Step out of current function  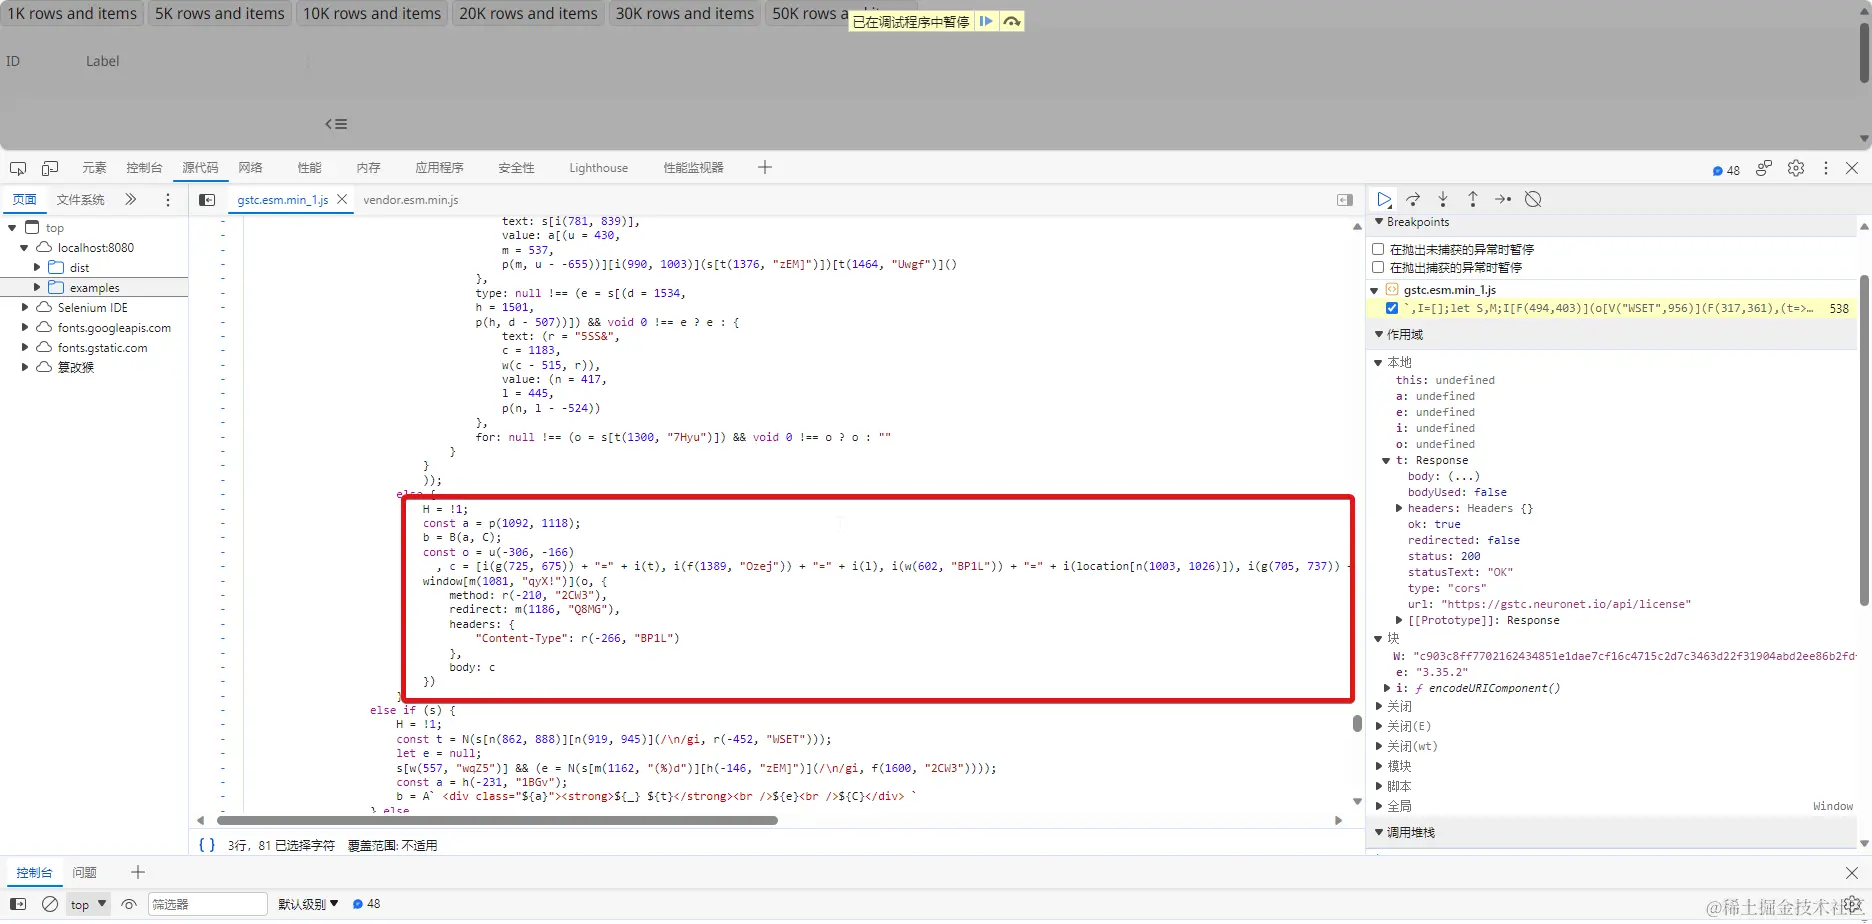(1473, 199)
